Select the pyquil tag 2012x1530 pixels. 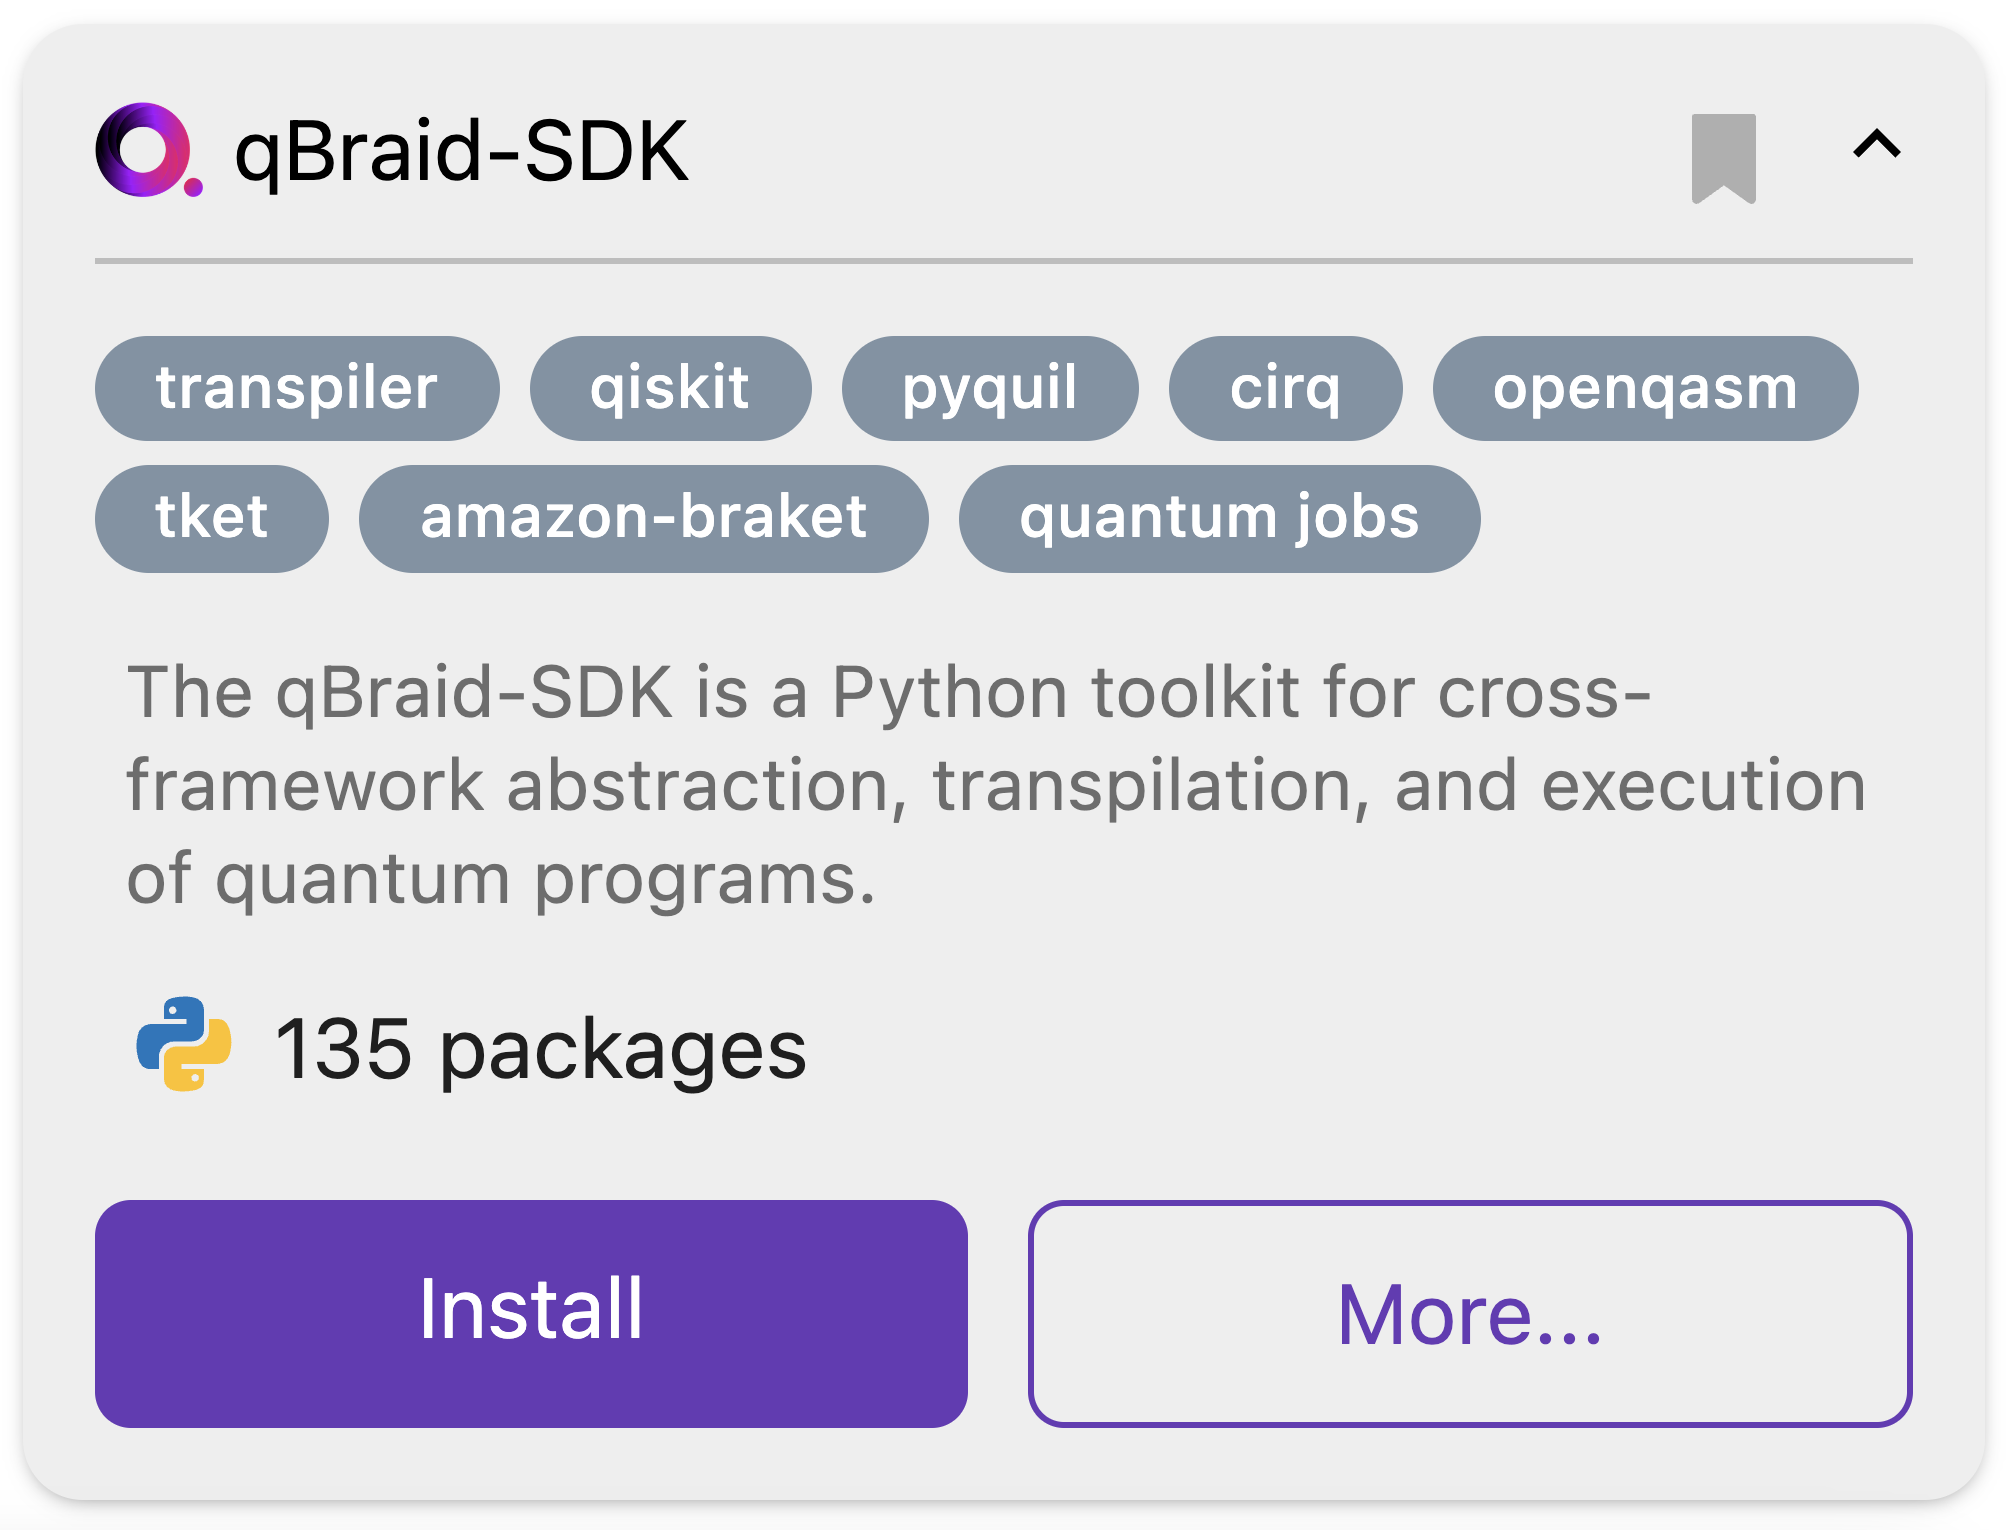[x=990, y=388]
